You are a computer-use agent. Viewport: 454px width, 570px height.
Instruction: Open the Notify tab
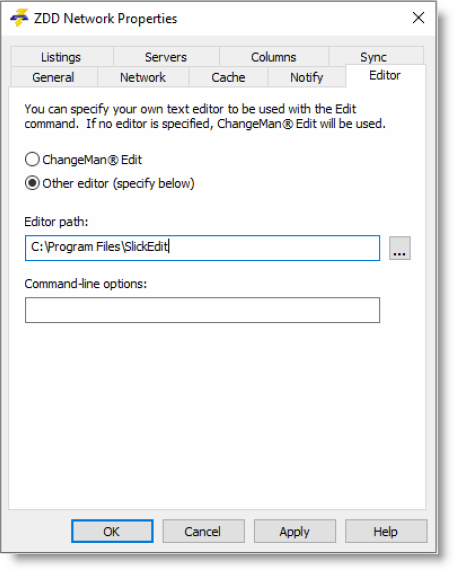tap(306, 77)
